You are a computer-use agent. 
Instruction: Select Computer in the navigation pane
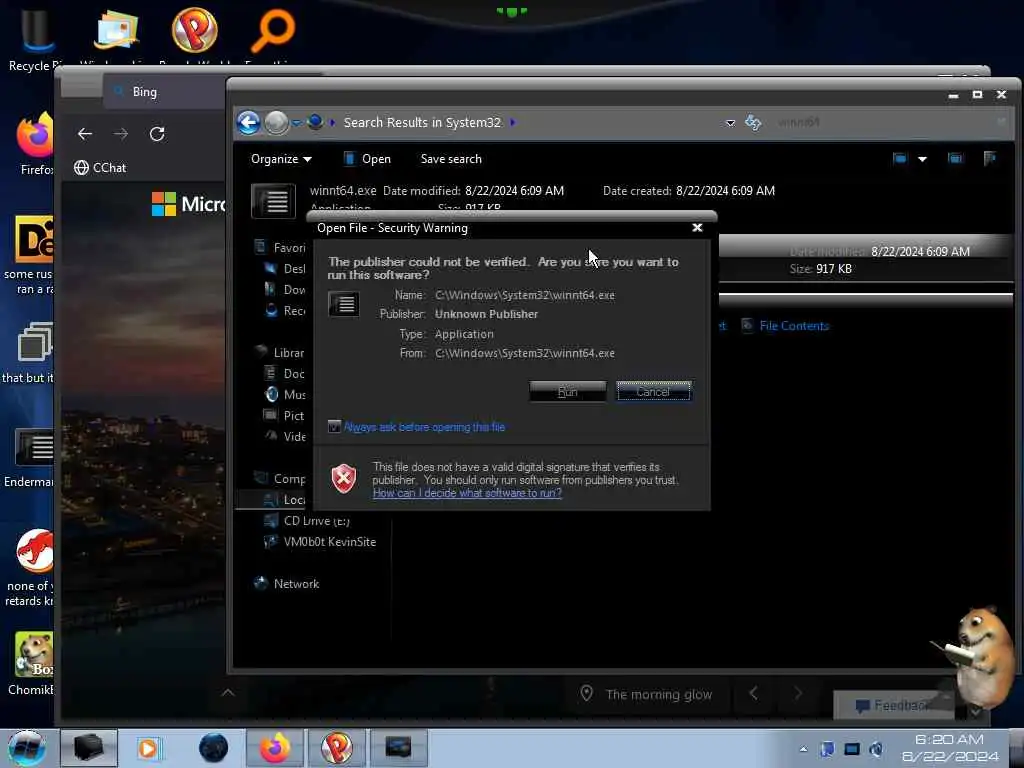pos(280,479)
